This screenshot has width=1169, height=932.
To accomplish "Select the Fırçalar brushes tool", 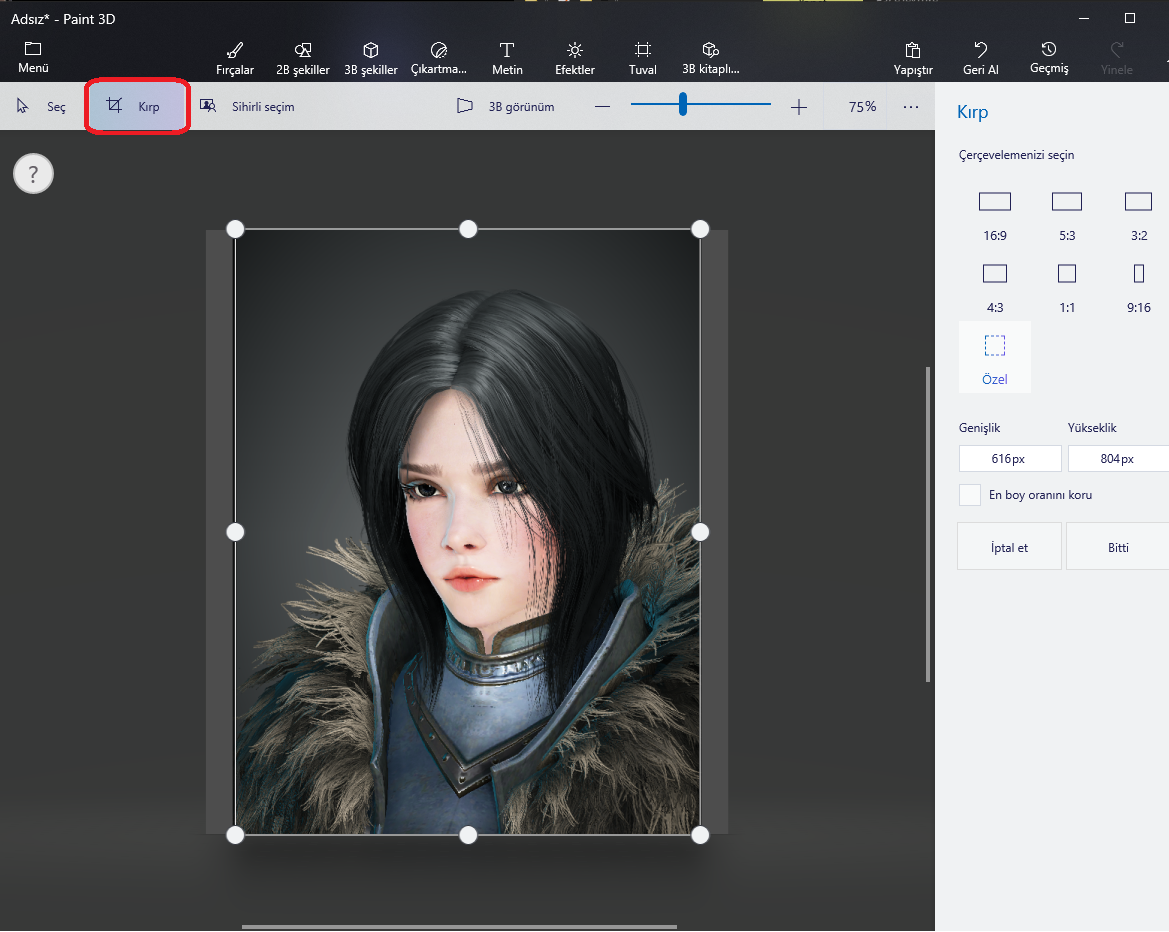I will [235, 58].
